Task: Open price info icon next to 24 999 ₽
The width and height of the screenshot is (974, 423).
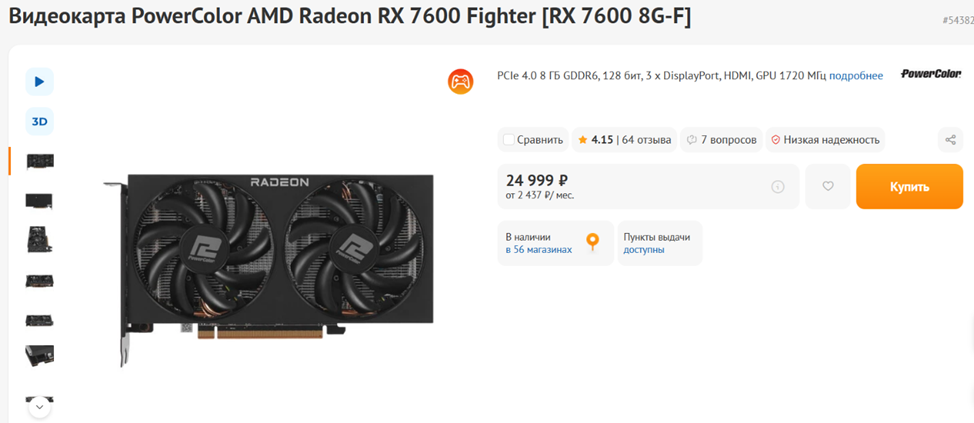Action: (778, 186)
